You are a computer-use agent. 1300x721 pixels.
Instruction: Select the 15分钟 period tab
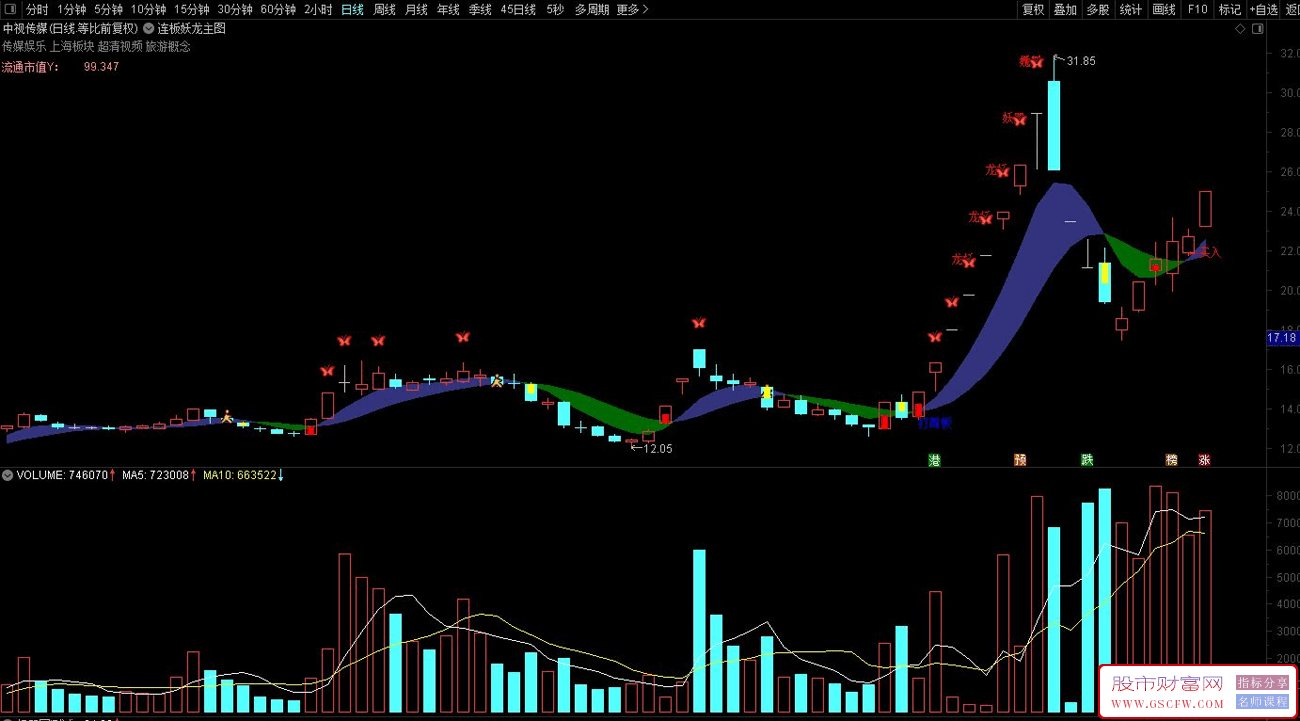pyautogui.click(x=192, y=9)
